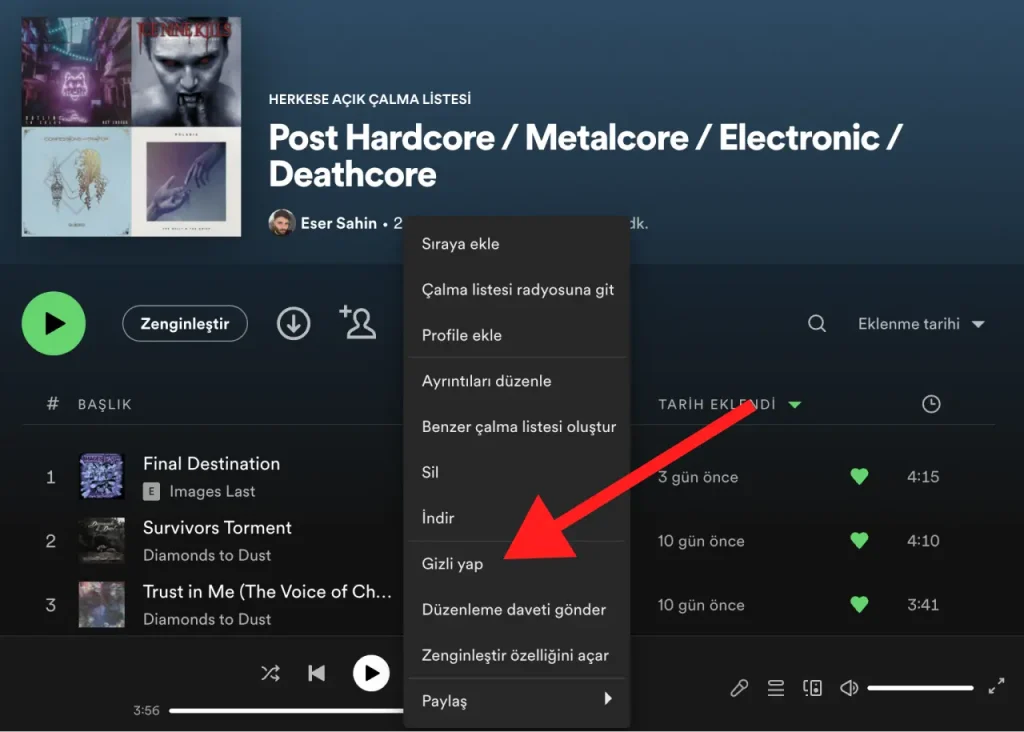
Task: Click the Final Destination album thumbnail
Action: coord(101,476)
